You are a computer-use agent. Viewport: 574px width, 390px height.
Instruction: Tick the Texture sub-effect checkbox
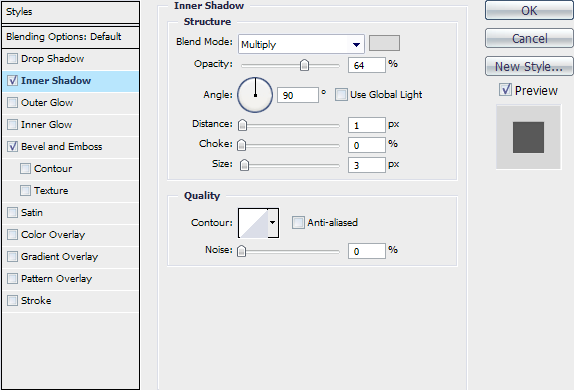point(25,190)
